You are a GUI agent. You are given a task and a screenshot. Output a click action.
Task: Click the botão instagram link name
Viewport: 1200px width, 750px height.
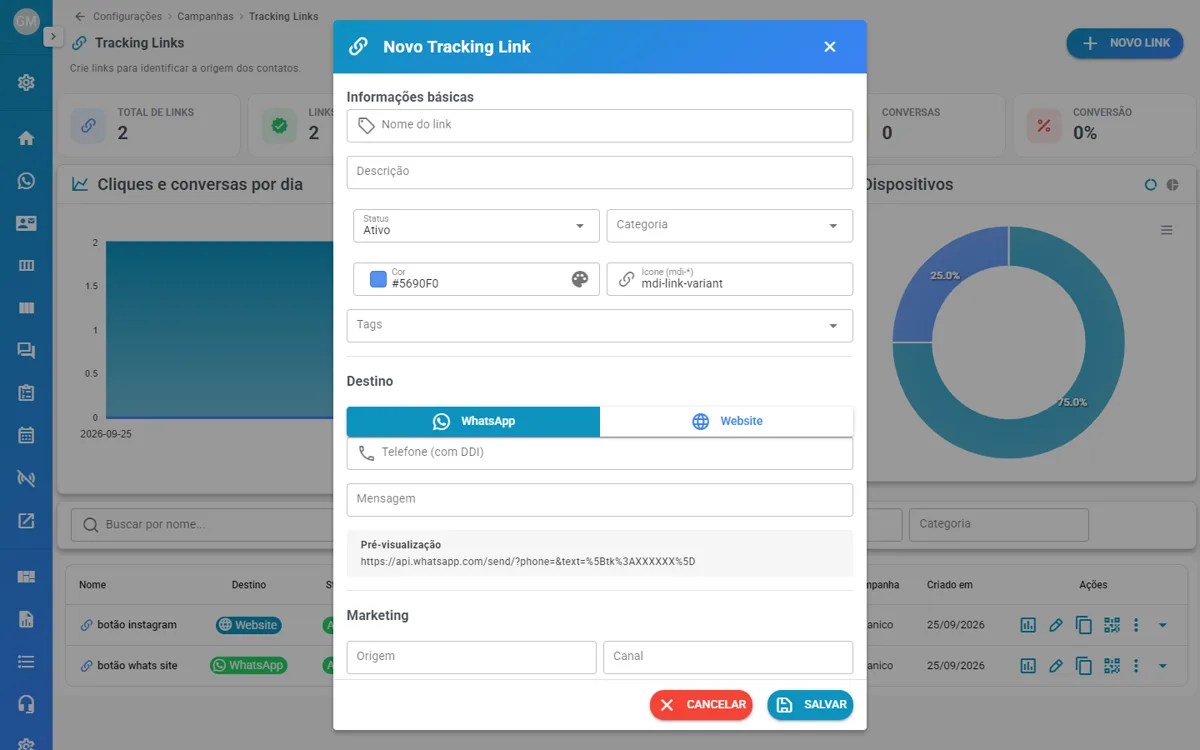tap(137, 625)
